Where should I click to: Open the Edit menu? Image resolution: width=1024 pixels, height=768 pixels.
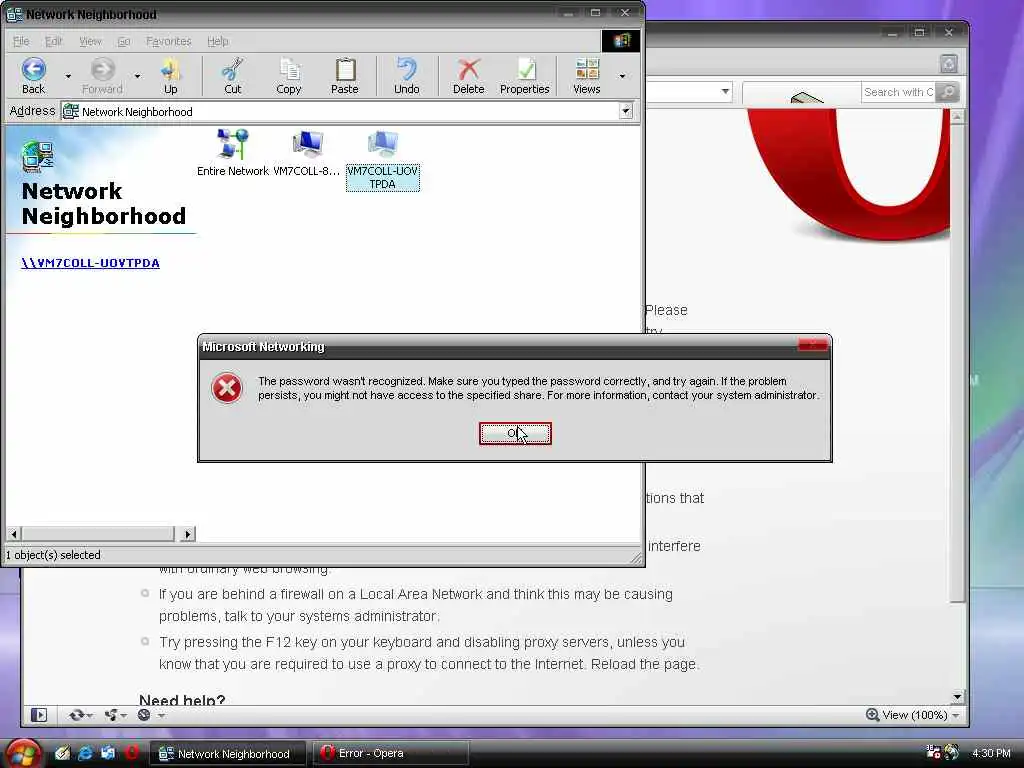54,41
